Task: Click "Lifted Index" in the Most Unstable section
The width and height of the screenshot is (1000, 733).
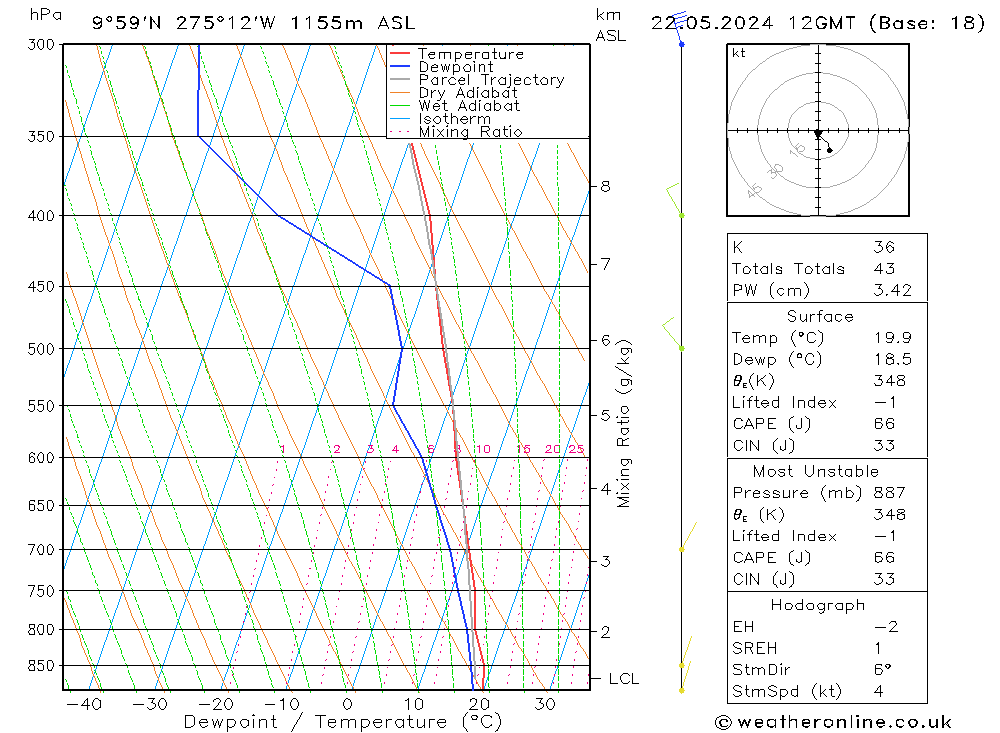Action: tap(784, 536)
